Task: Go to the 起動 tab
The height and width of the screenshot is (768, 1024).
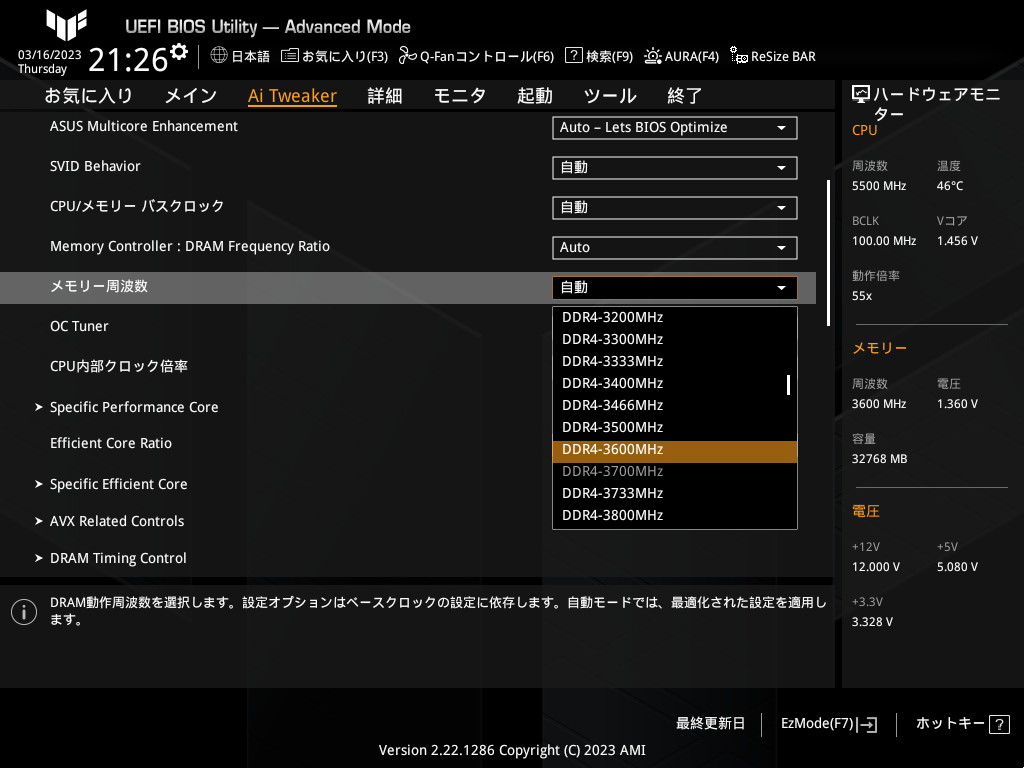Action: tap(535, 96)
